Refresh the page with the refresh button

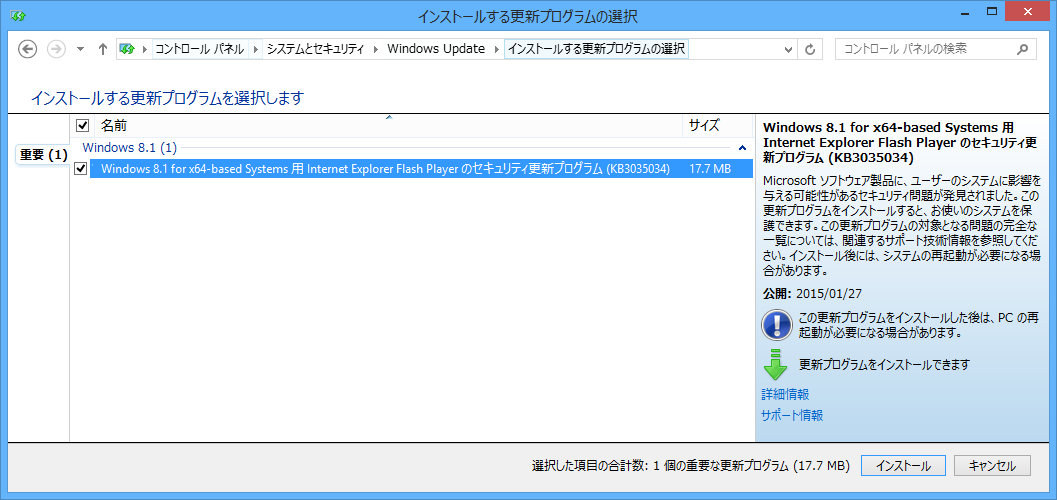[810, 49]
